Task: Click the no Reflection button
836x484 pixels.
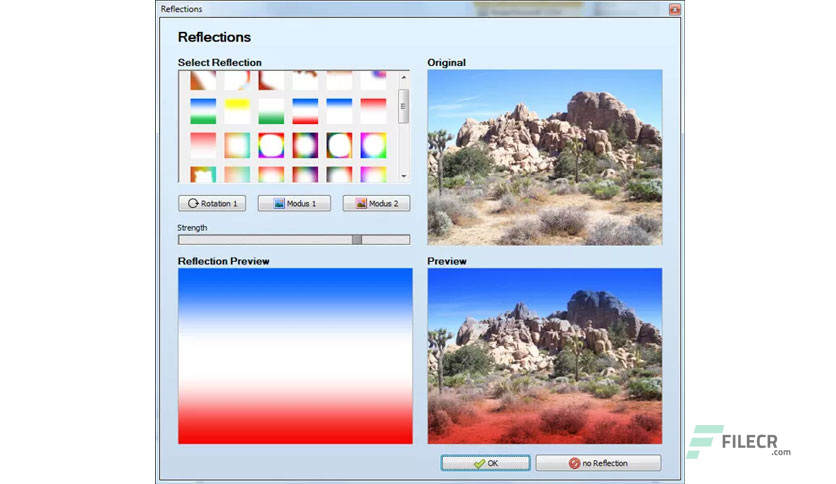Action: [598, 463]
